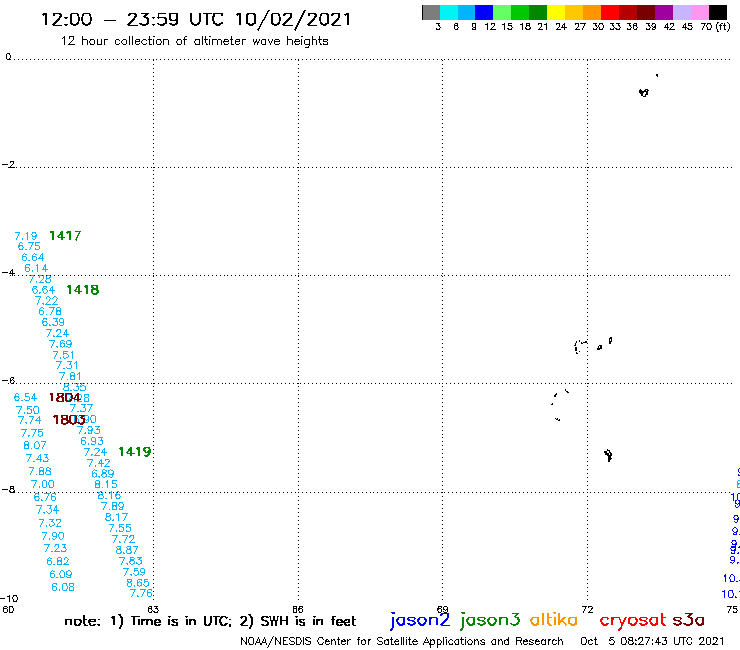Click the green 1417 time label
This screenshot has height=650, width=740.
[x=65, y=236]
